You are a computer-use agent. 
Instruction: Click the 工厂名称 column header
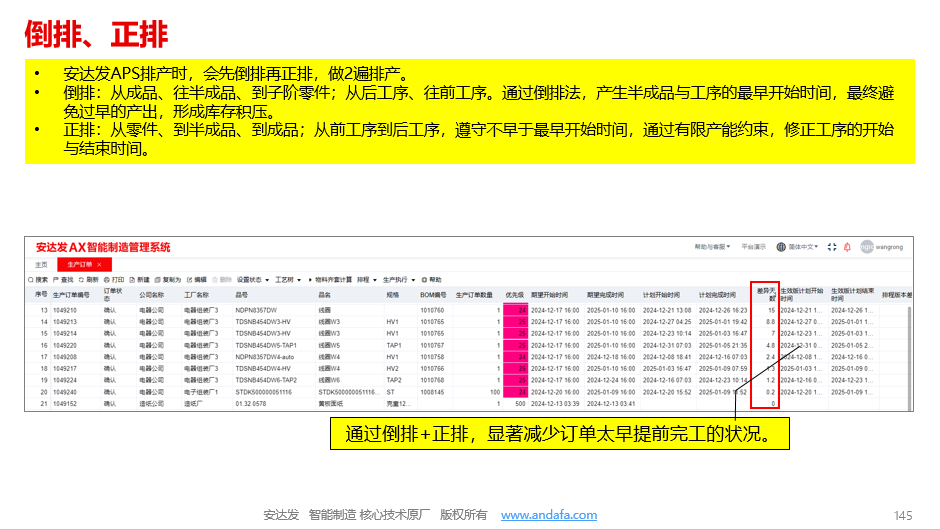[197, 295]
